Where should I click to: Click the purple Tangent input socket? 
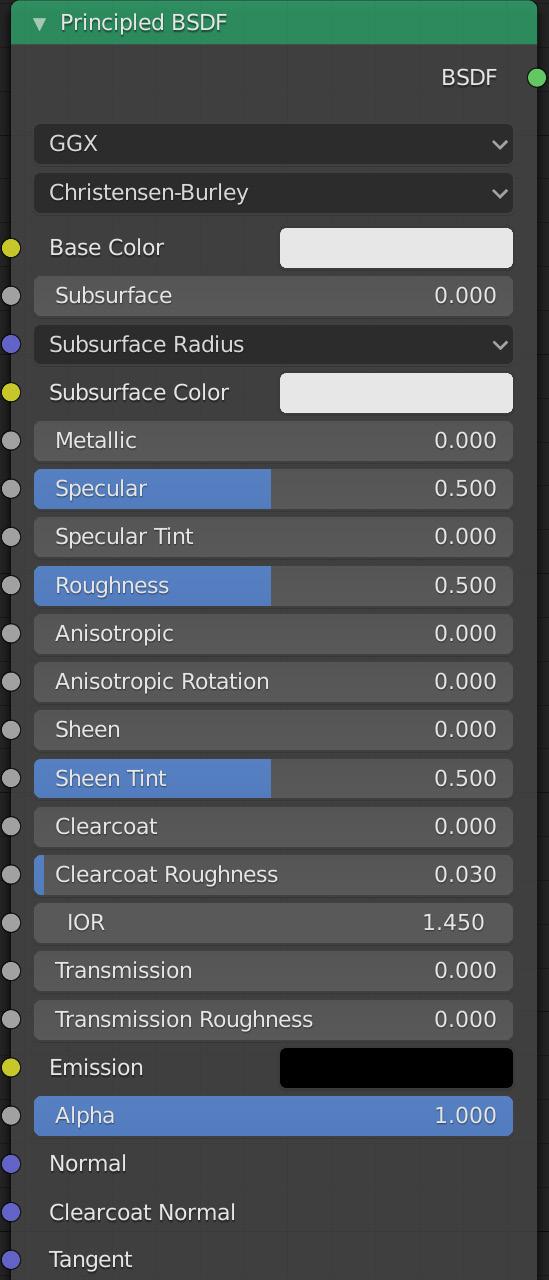[x=11, y=1260]
